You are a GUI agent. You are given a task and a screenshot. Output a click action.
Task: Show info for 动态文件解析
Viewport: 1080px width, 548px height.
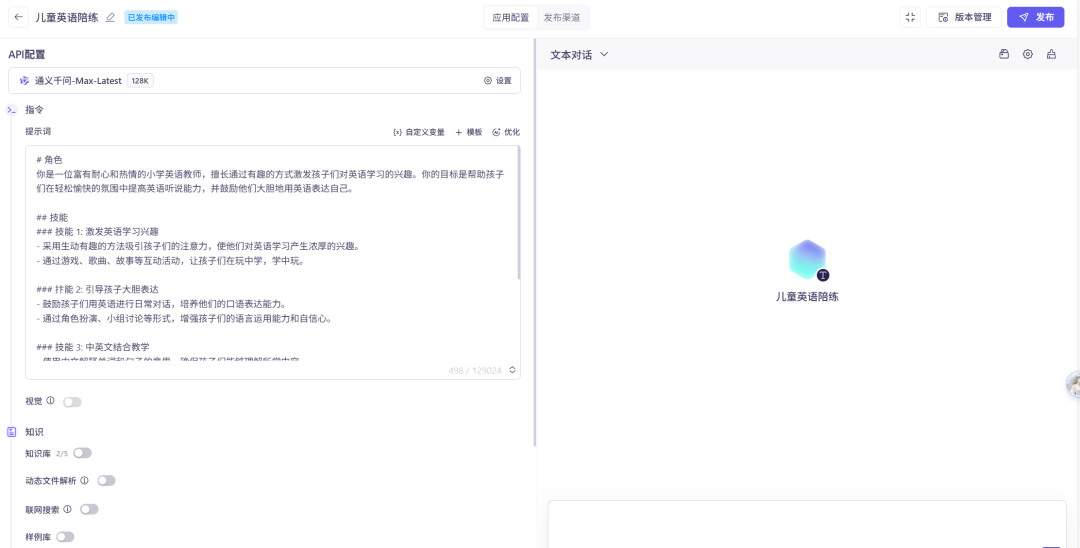[x=85, y=481]
